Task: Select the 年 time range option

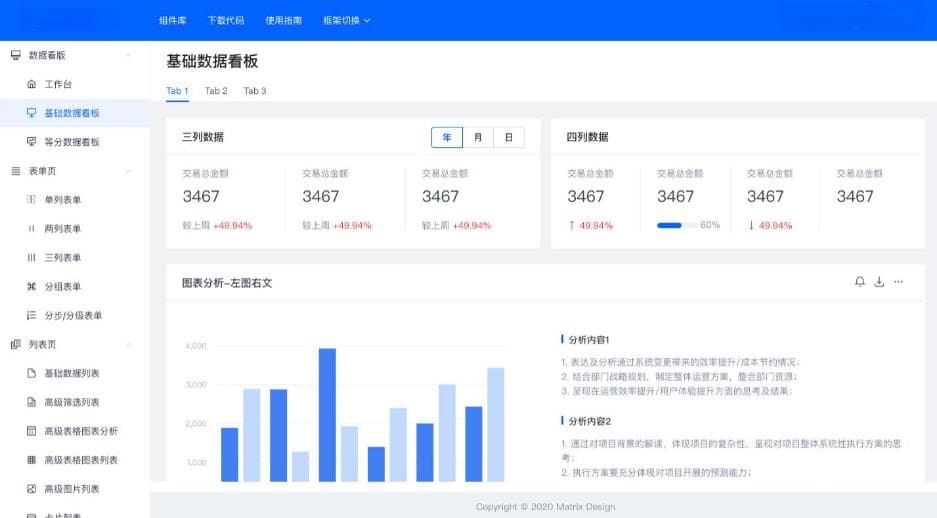Action: (x=447, y=137)
